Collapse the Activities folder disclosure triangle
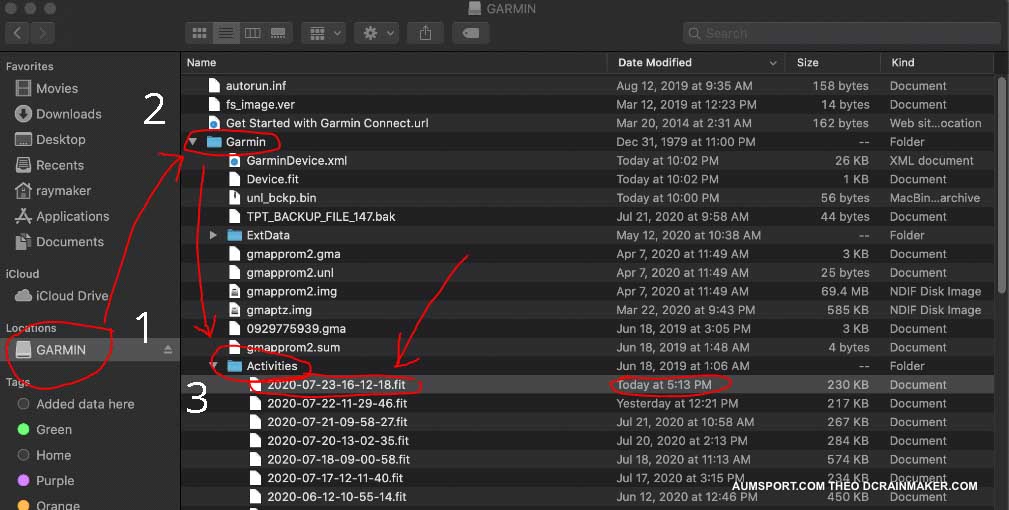This screenshot has height=510, width=1009. tap(213, 366)
